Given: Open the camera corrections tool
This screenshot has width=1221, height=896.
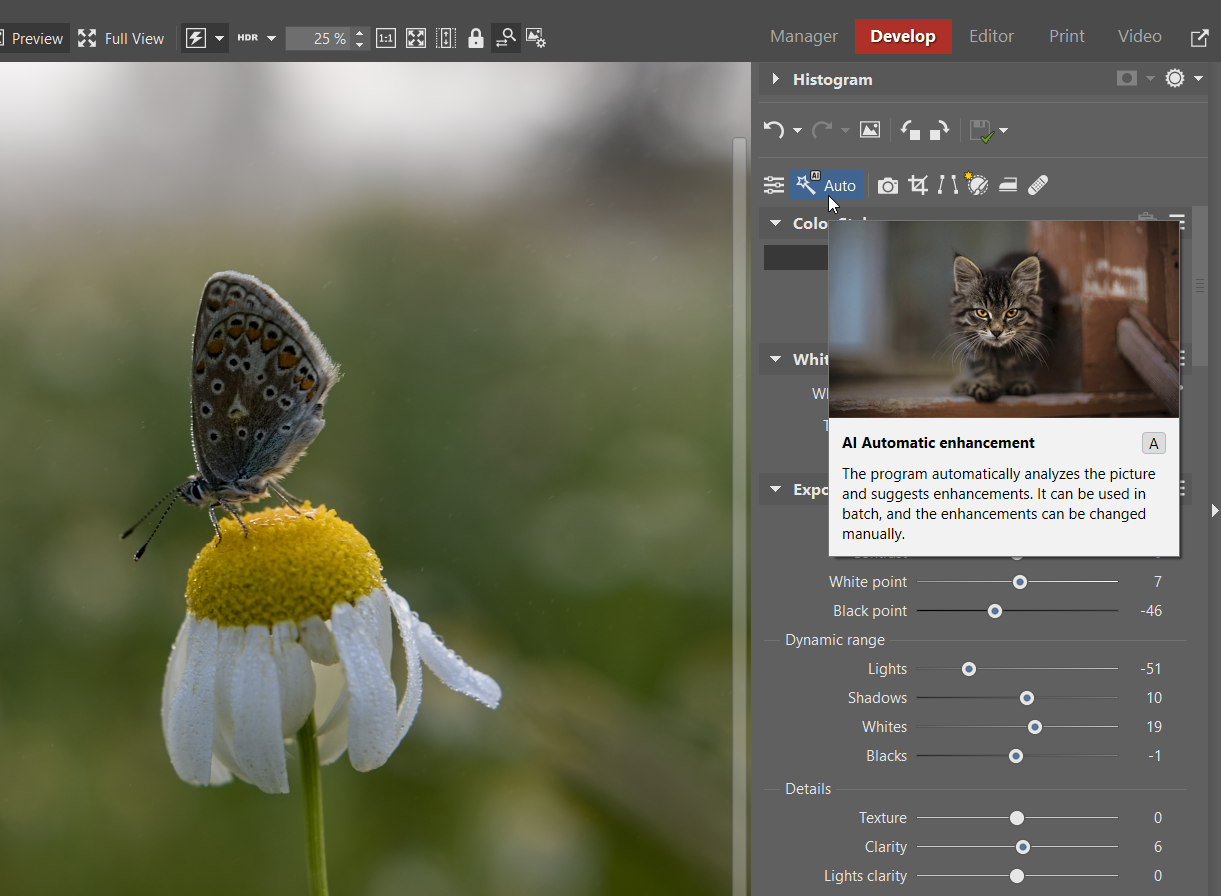Looking at the screenshot, I should click(887, 184).
